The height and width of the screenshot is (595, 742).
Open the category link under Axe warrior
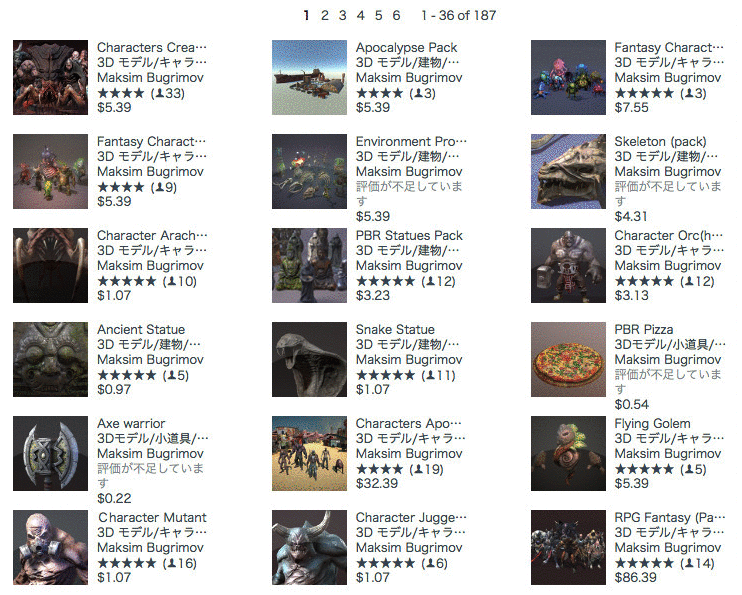pyautogui.click(x=152, y=438)
